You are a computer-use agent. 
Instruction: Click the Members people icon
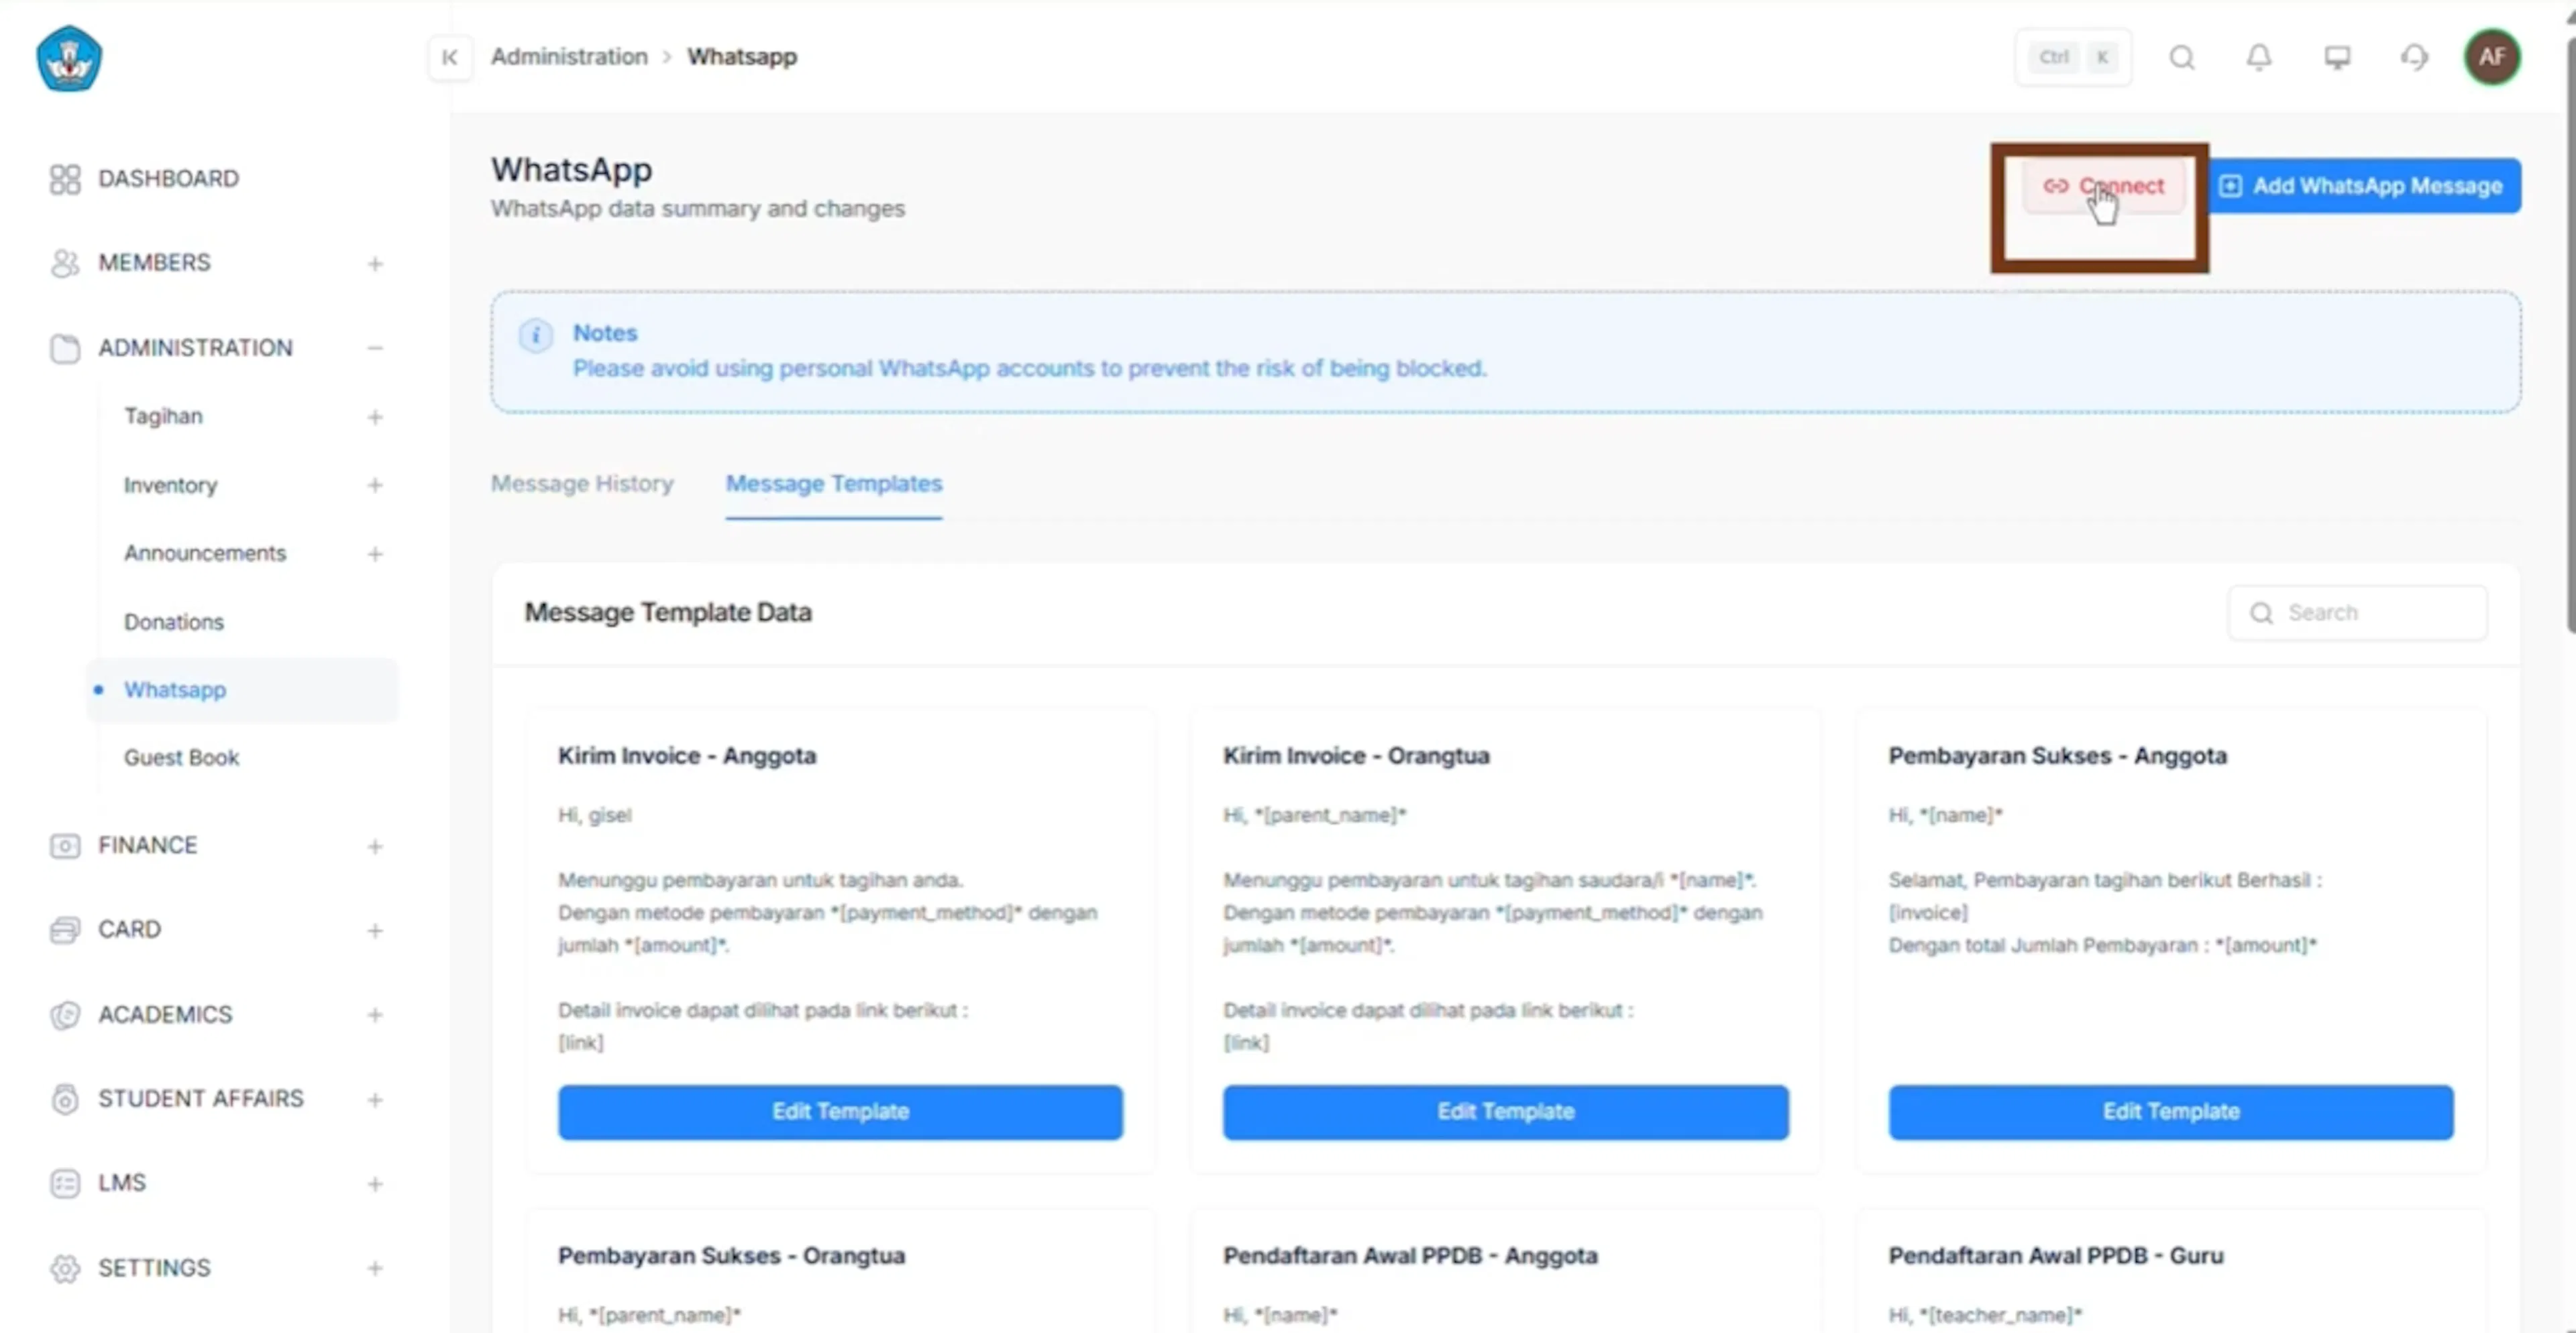coord(65,263)
